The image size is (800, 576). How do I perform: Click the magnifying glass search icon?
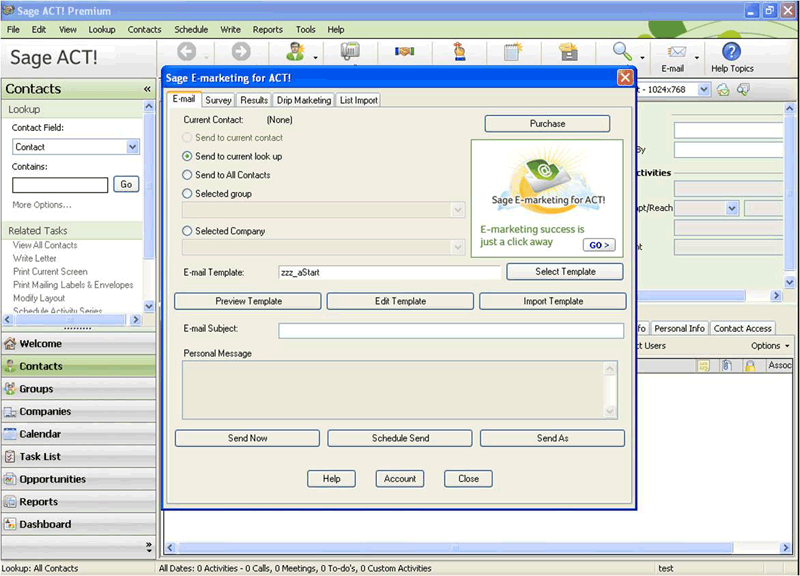(x=622, y=51)
